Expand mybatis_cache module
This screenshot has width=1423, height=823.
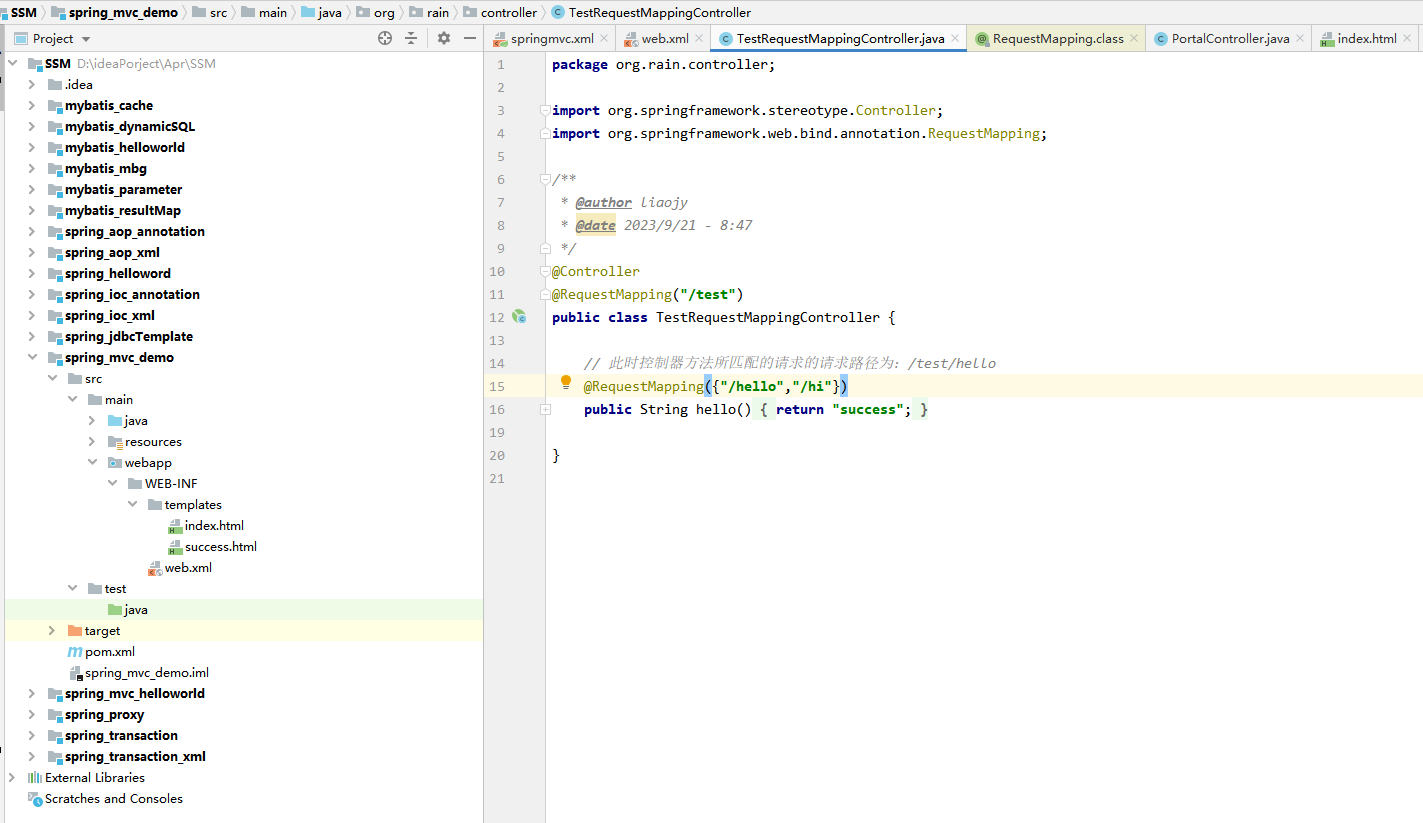click(x=32, y=105)
